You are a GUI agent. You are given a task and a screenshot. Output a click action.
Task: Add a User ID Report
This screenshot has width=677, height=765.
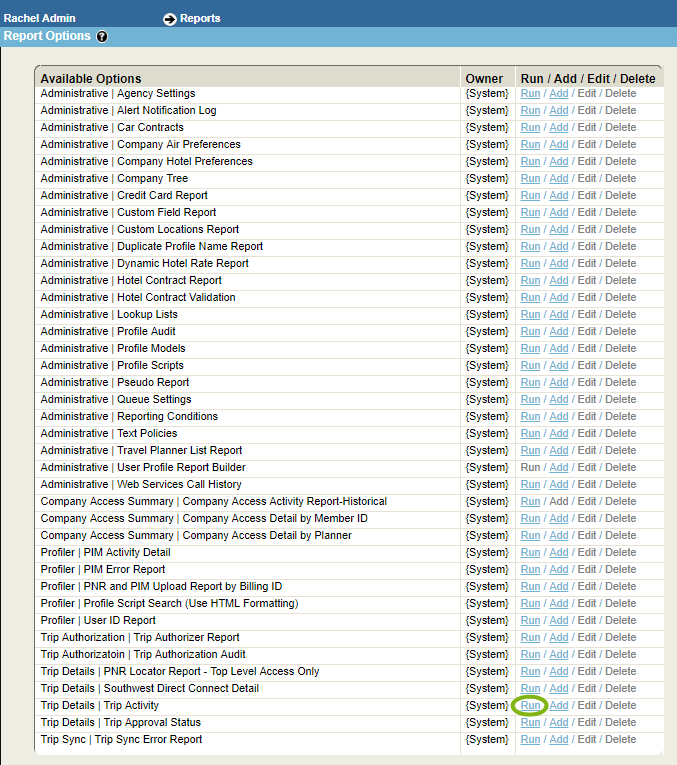pyautogui.click(x=559, y=621)
